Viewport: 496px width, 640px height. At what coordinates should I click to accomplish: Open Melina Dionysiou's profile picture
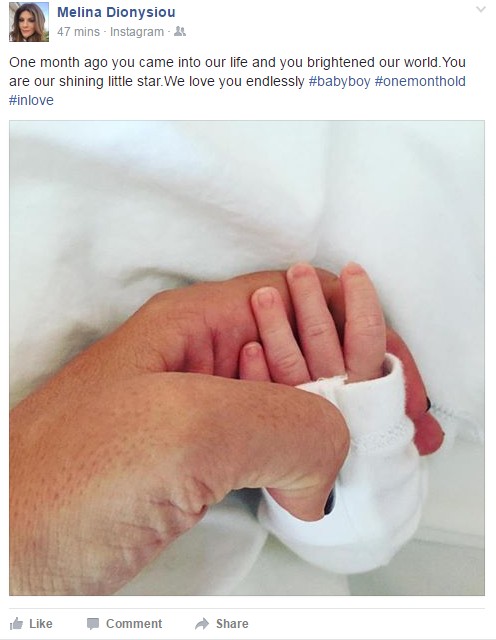[x=29, y=22]
